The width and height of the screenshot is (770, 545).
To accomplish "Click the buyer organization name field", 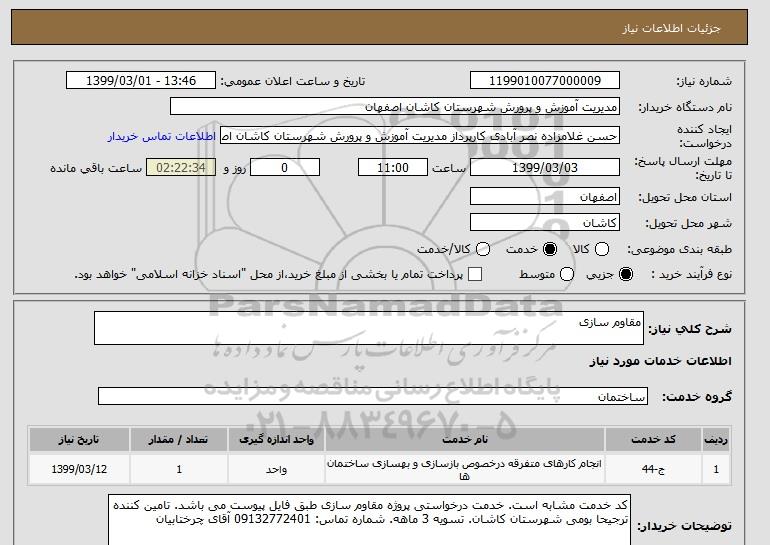I will 395,107.
